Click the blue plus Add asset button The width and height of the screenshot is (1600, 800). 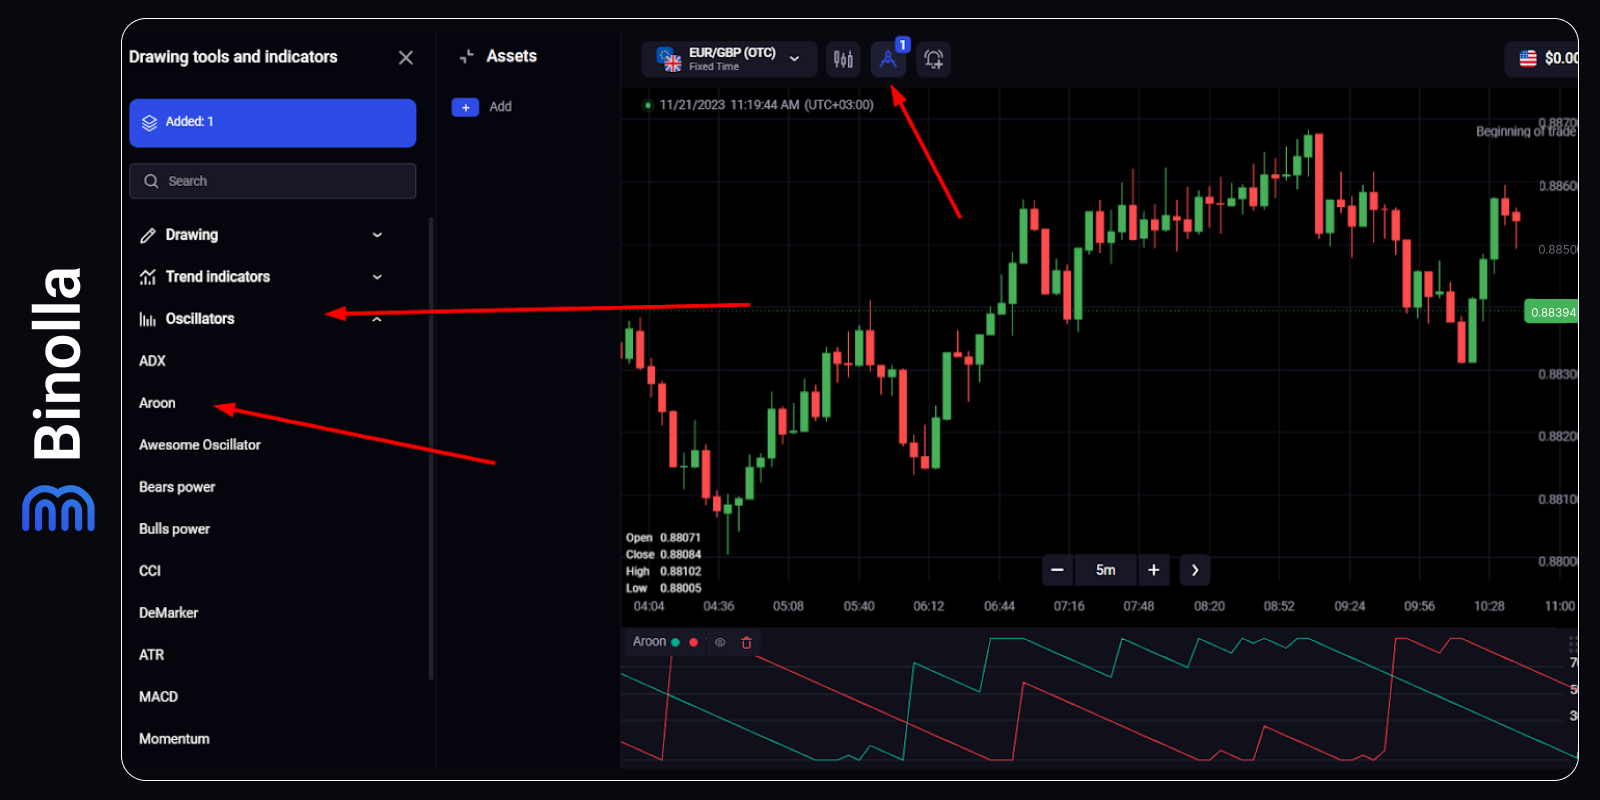click(465, 107)
